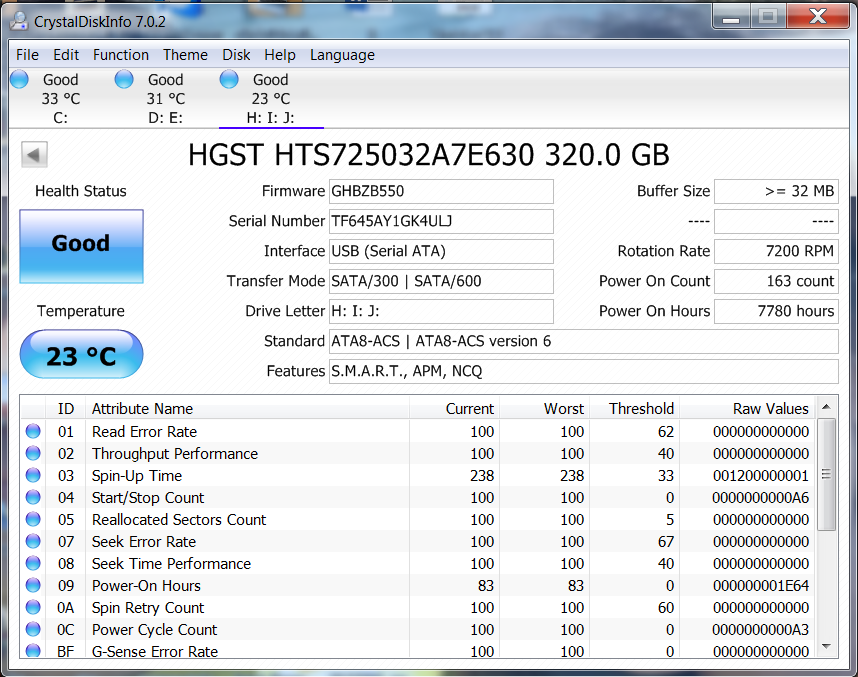The width and height of the screenshot is (858, 677).
Task: Click the Serial Number field
Action: click(x=441, y=221)
